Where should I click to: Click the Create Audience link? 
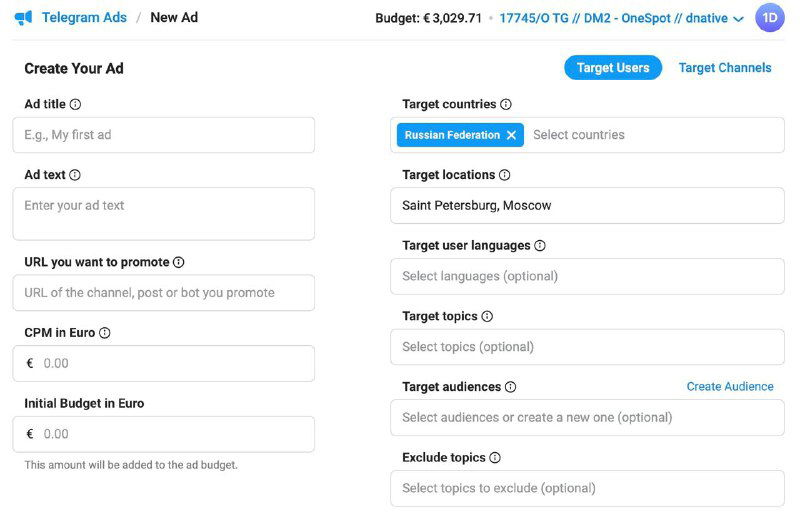(730, 386)
